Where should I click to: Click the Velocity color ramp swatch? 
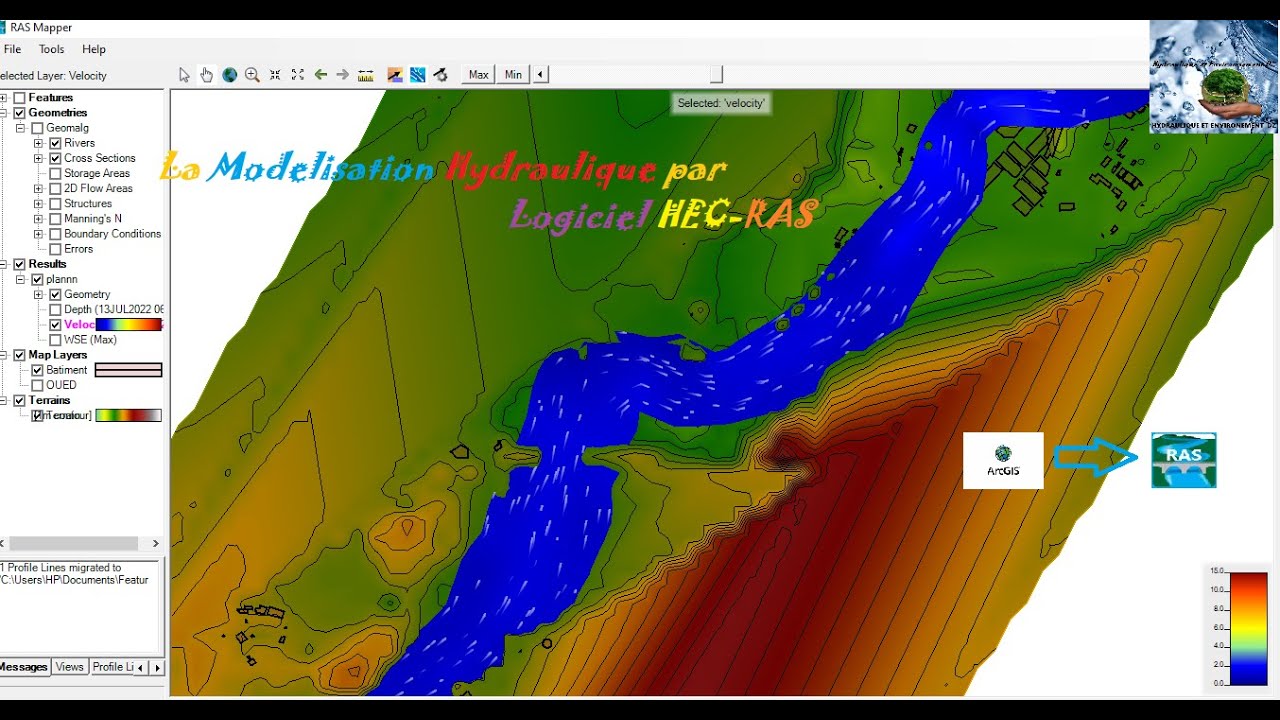pos(128,325)
